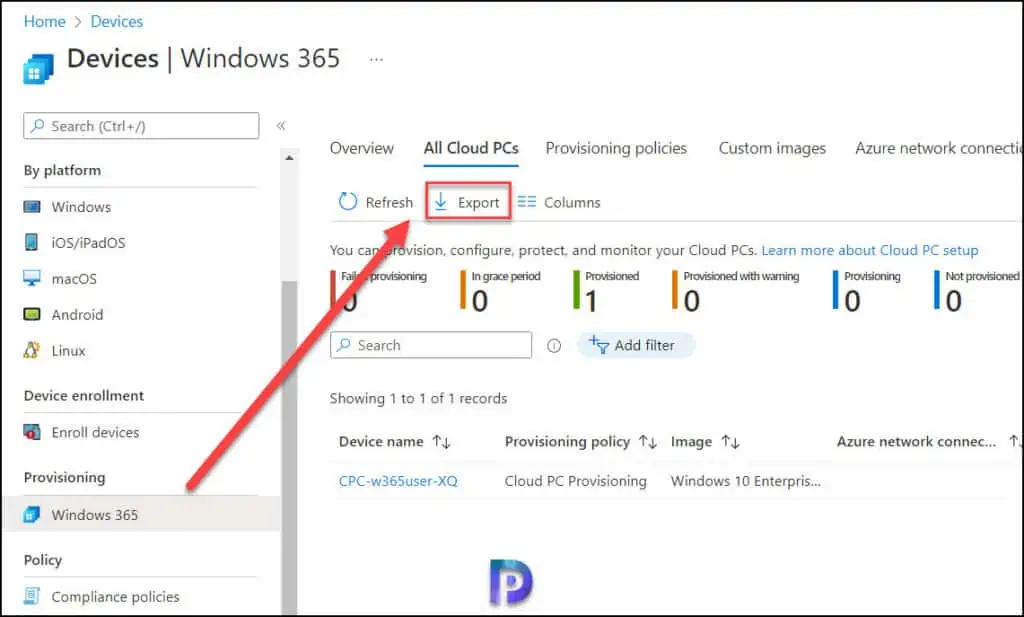The height and width of the screenshot is (617, 1024).
Task: Click the Refresh circular arrow icon
Action: point(348,202)
